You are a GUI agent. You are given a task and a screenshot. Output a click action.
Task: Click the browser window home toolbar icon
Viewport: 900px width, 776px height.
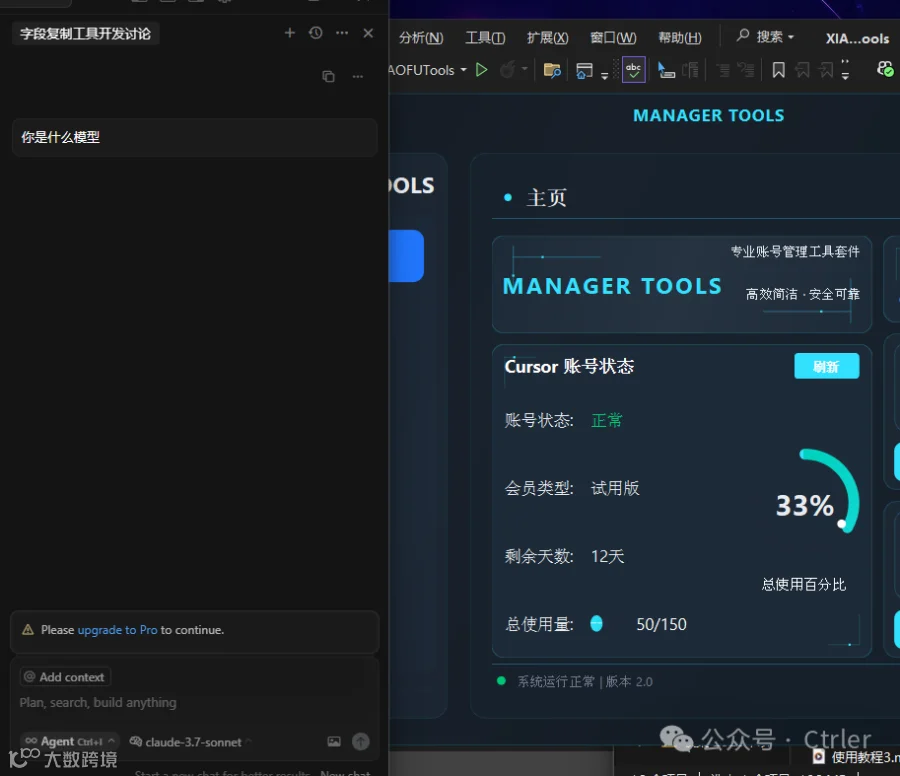click(584, 71)
